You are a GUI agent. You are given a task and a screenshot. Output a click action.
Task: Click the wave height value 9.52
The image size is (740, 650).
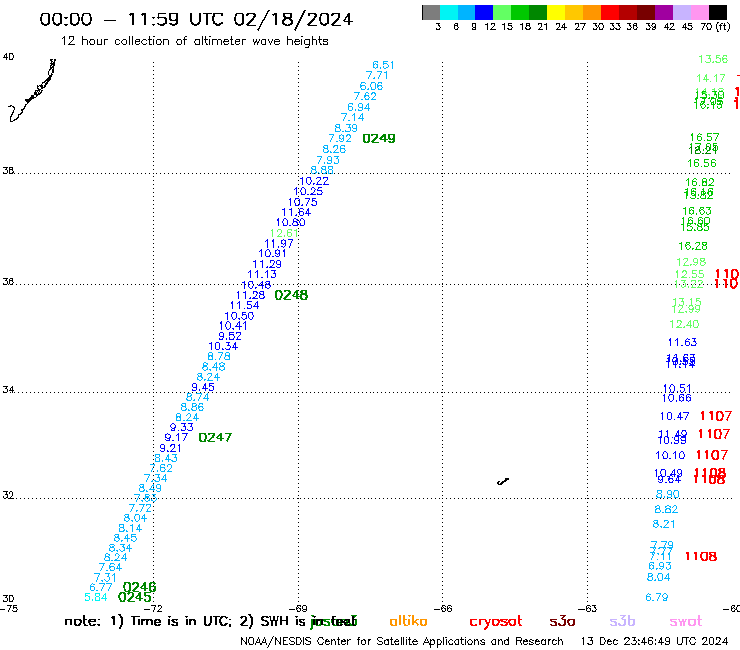230,336
